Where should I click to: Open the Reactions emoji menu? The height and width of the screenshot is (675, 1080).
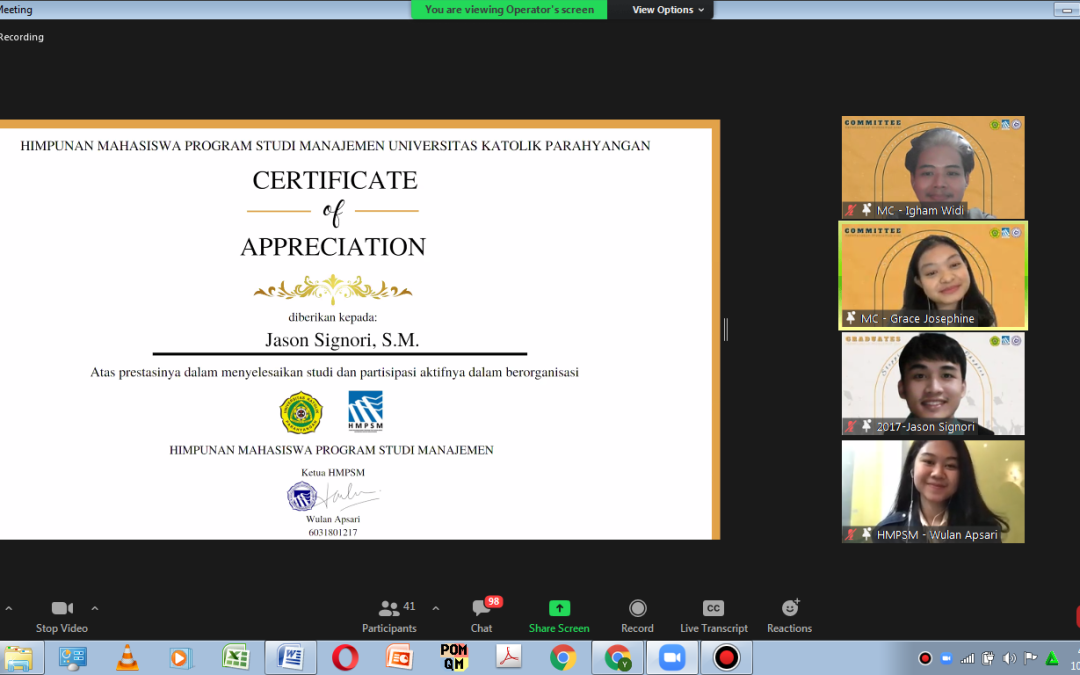click(x=789, y=615)
